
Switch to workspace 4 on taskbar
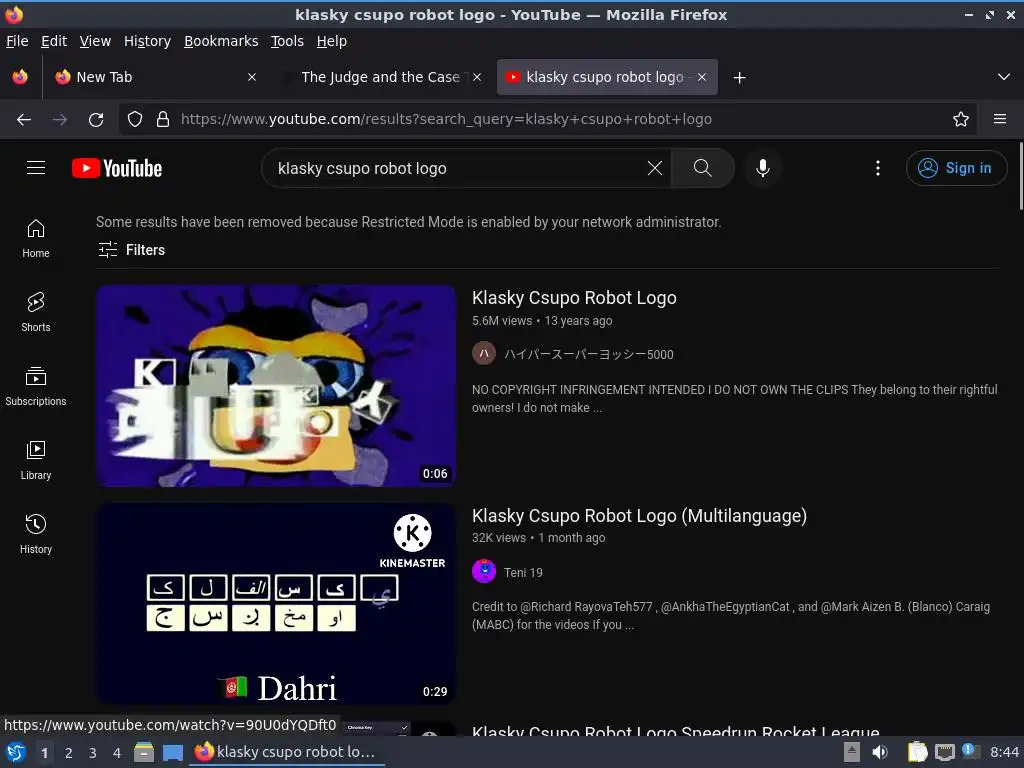point(117,753)
